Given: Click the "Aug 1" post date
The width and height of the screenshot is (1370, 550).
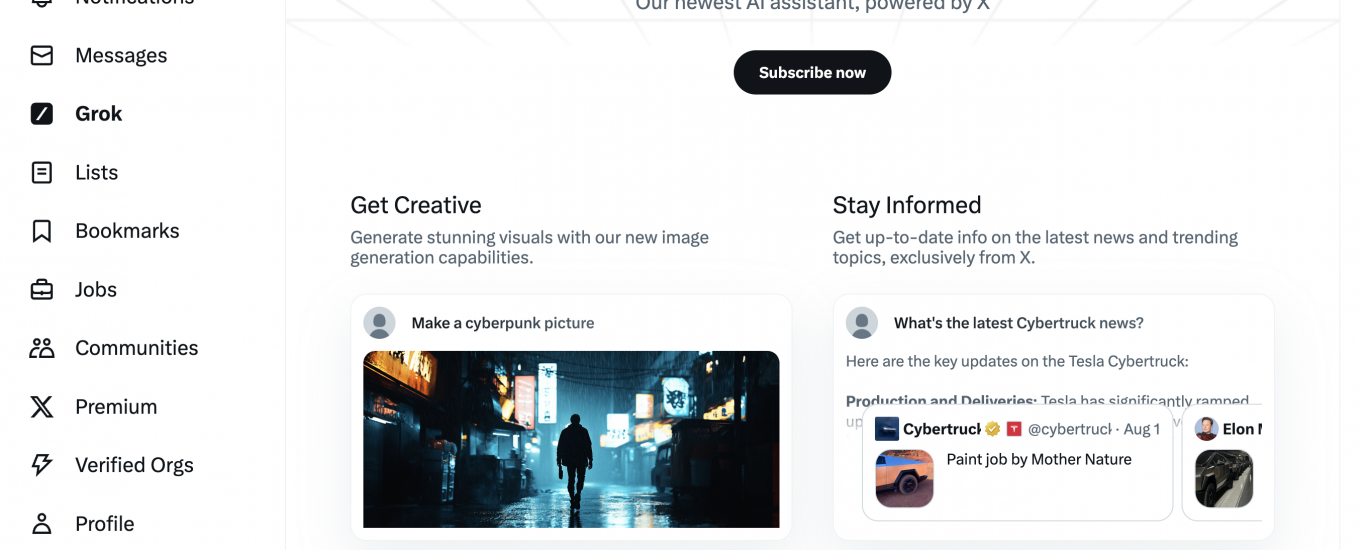Looking at the screenshot, I should point(1142,429).
